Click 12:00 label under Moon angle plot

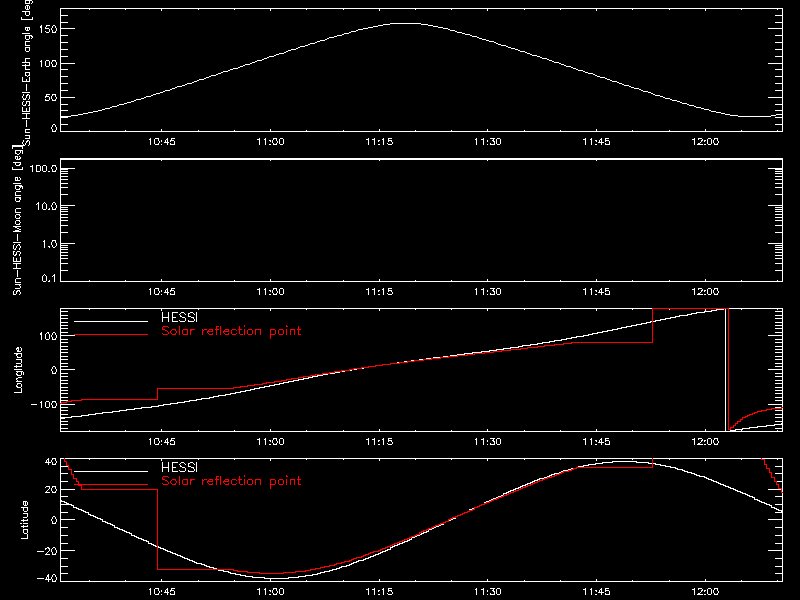pos(705,292)
